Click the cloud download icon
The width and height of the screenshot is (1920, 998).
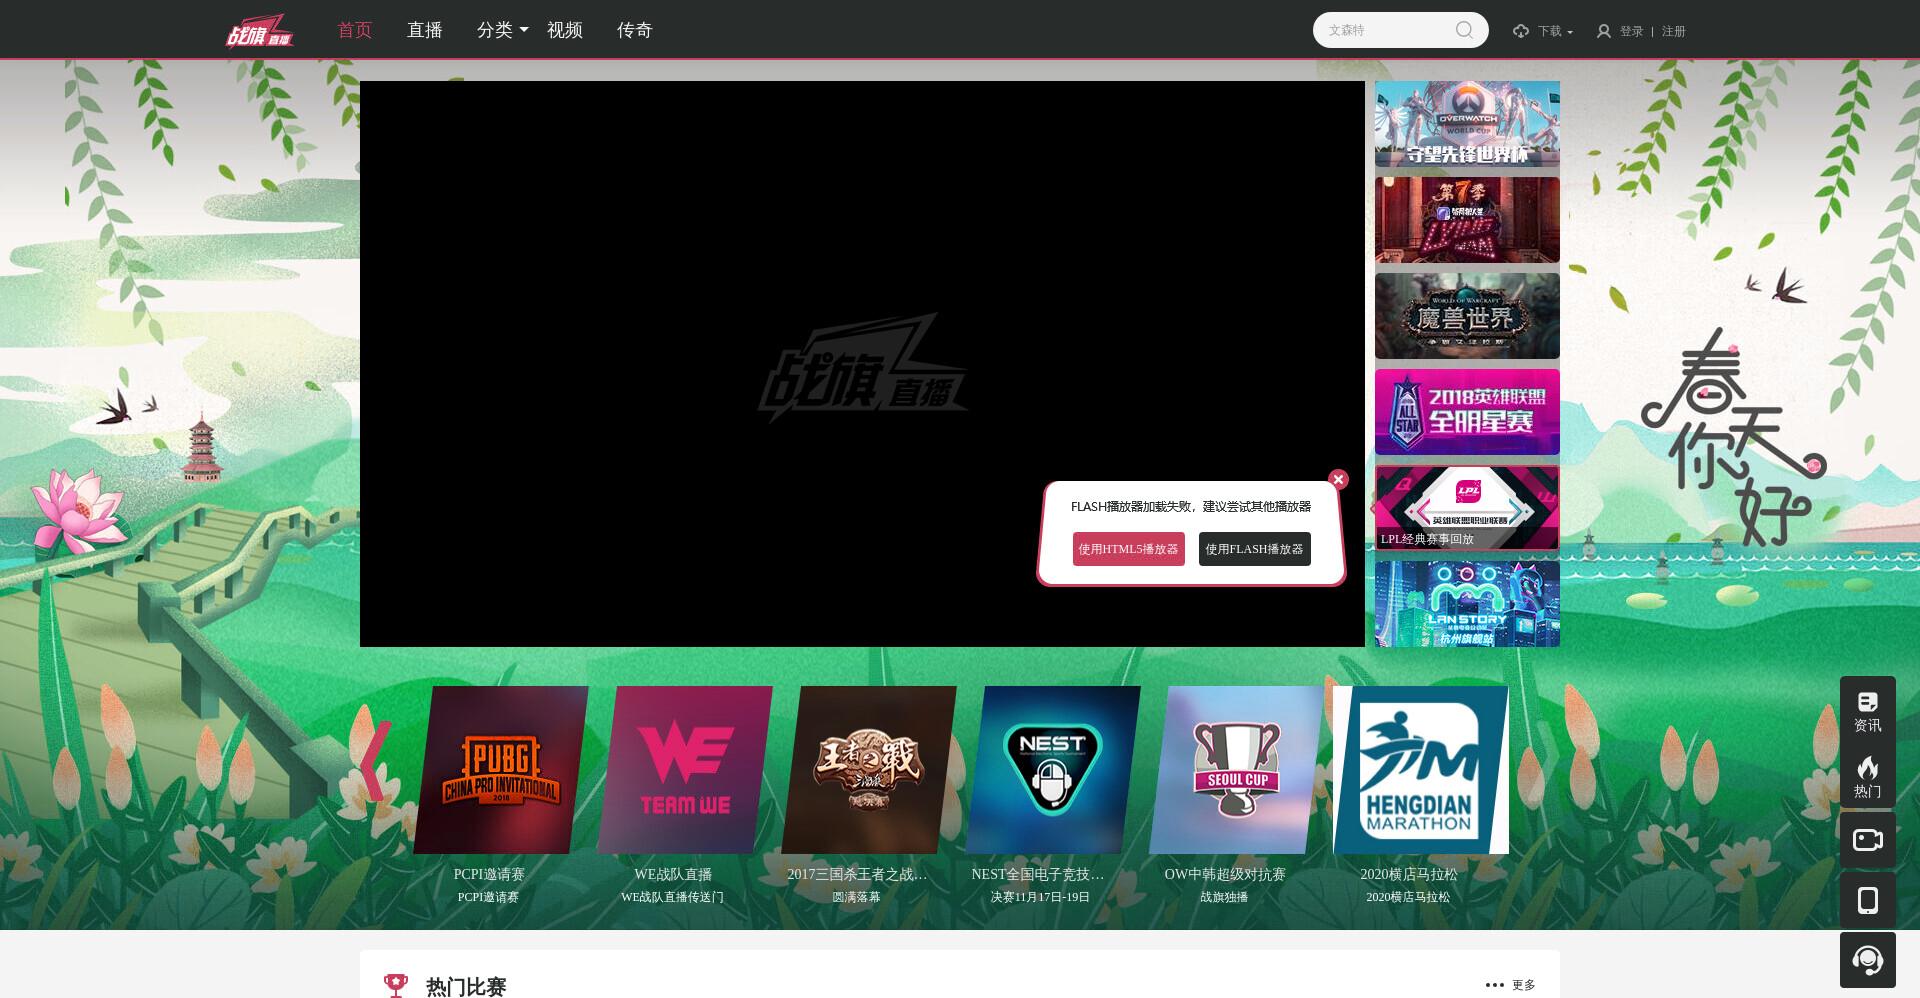click(x=1521, y=31)
